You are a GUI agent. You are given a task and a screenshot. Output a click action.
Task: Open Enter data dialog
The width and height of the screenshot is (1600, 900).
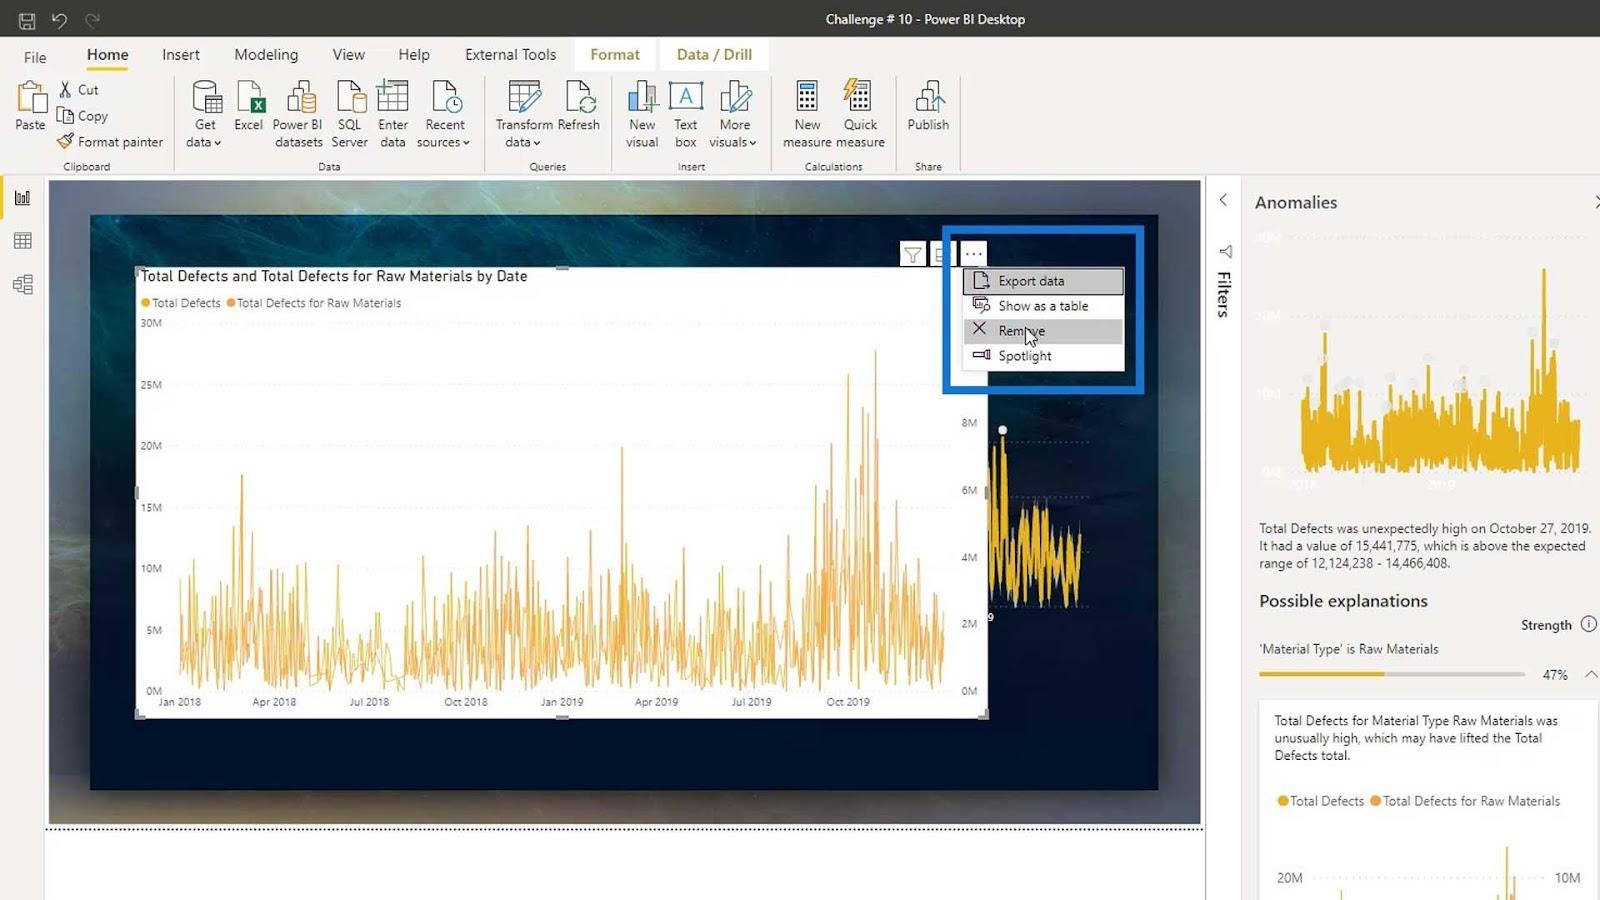393,114
